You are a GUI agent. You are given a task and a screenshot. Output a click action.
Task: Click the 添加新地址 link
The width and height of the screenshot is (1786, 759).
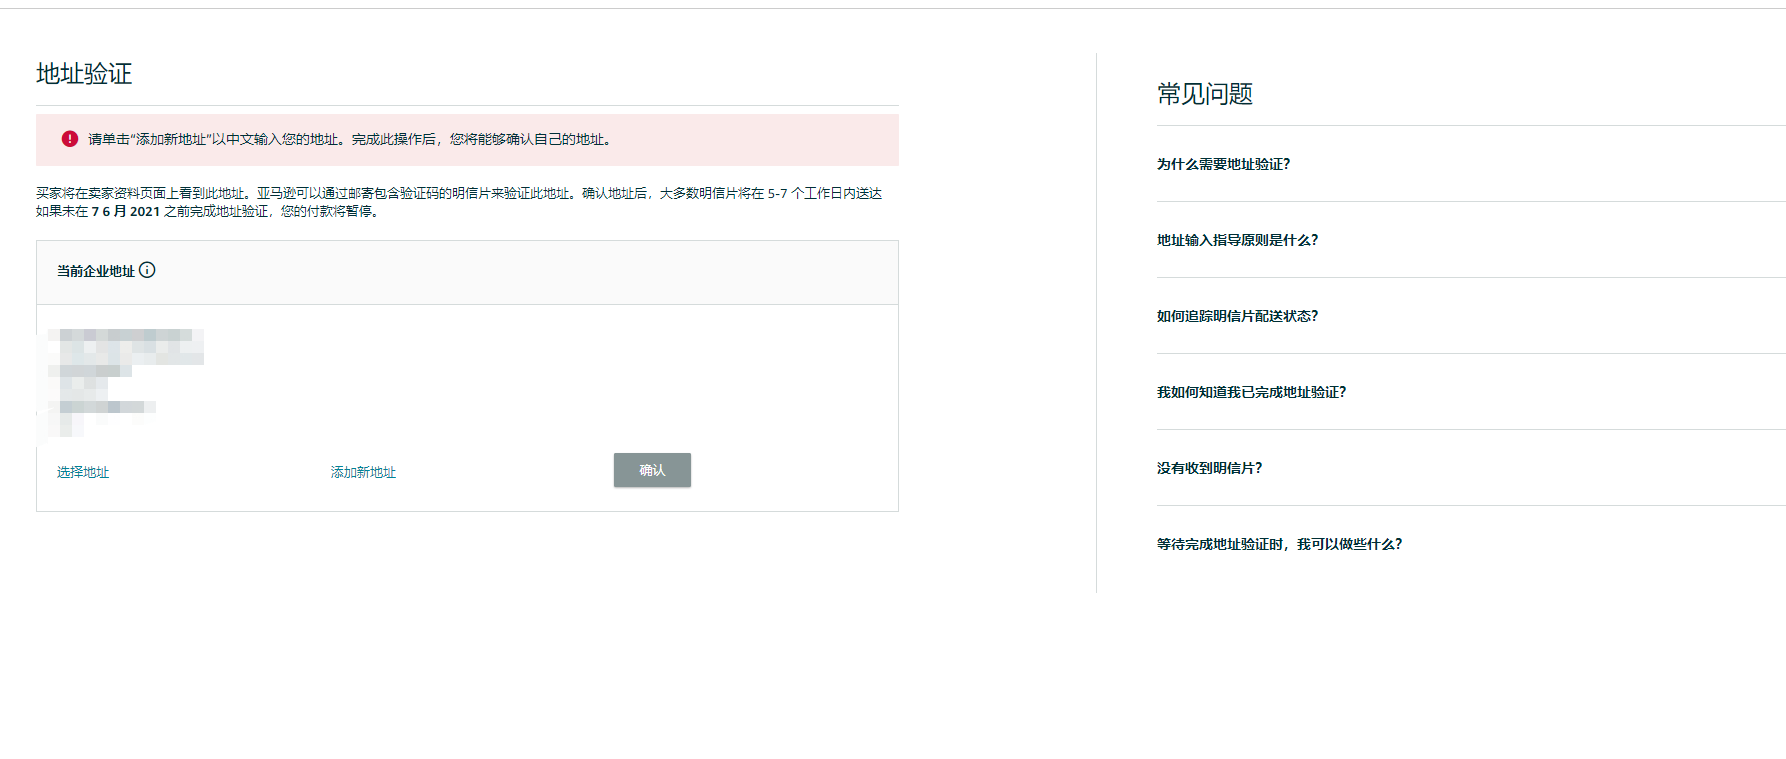click(x=363, y=472)
